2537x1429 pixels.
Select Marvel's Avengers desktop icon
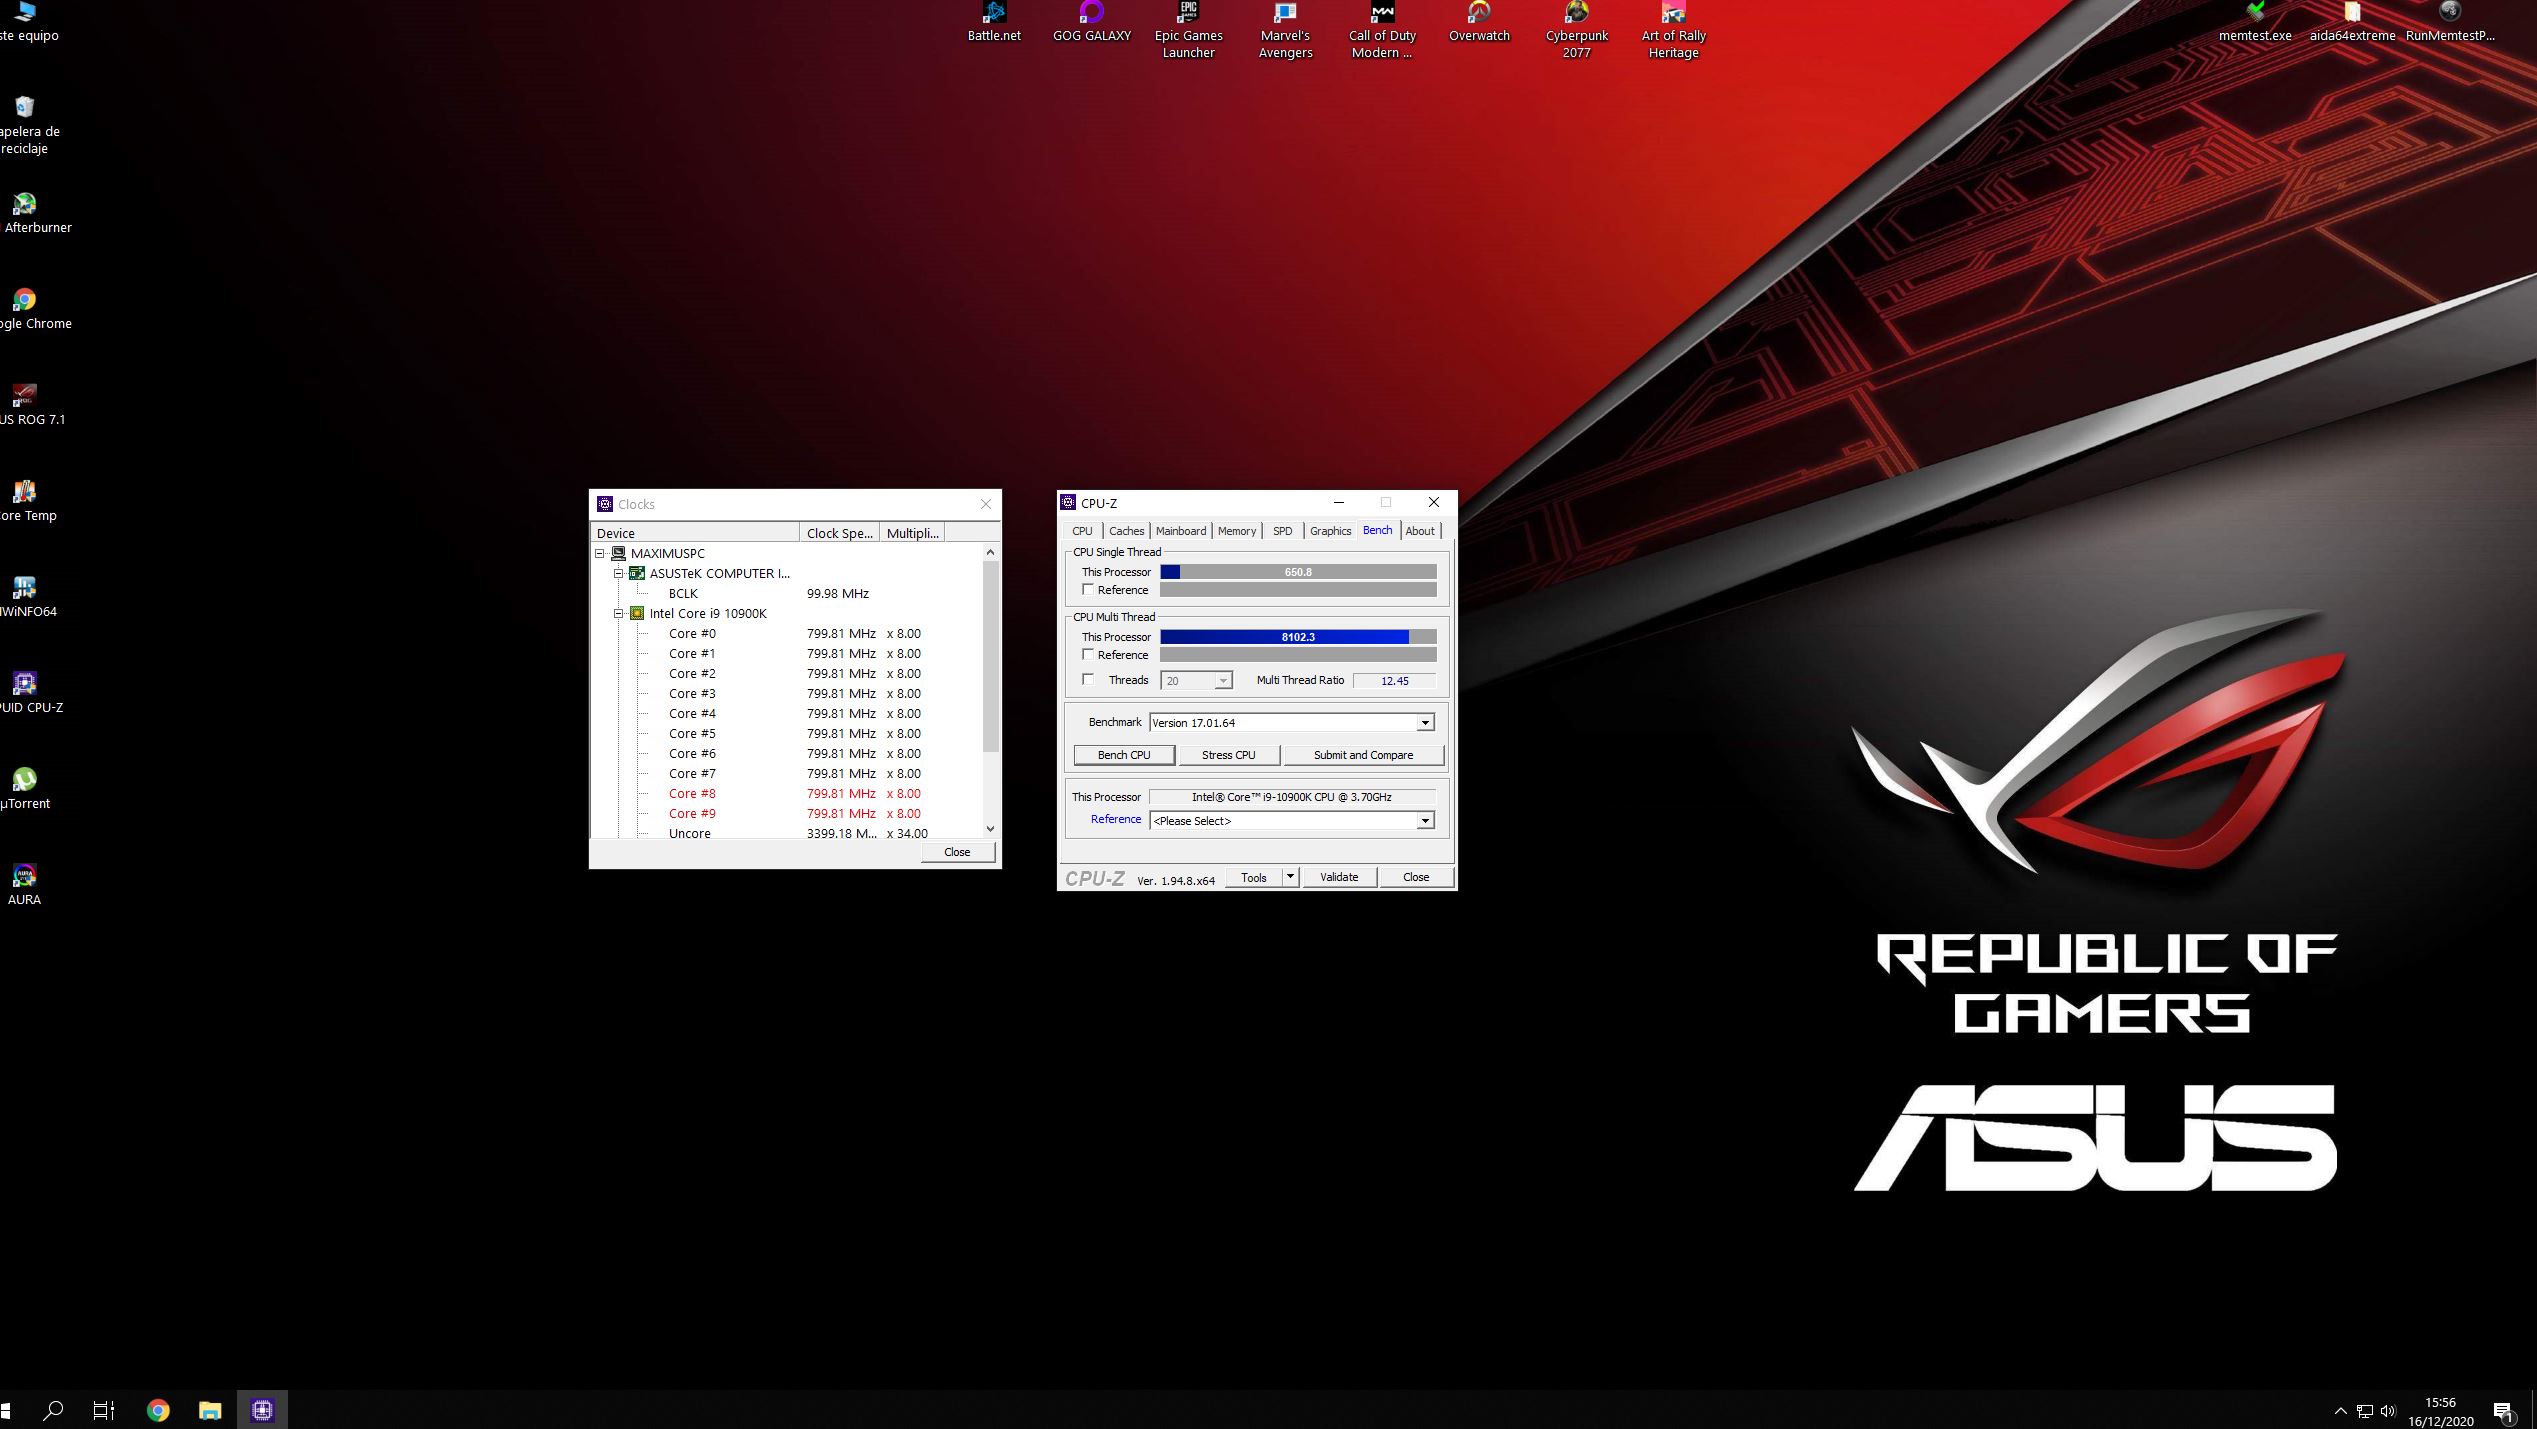coord(1285,30)
